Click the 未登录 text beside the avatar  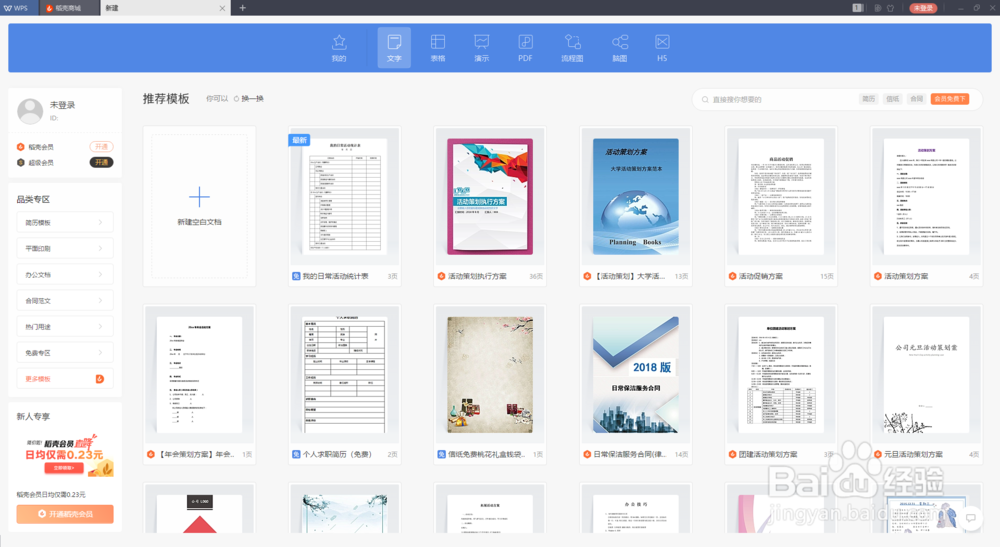pyautogui.click(x=62, y=105)
